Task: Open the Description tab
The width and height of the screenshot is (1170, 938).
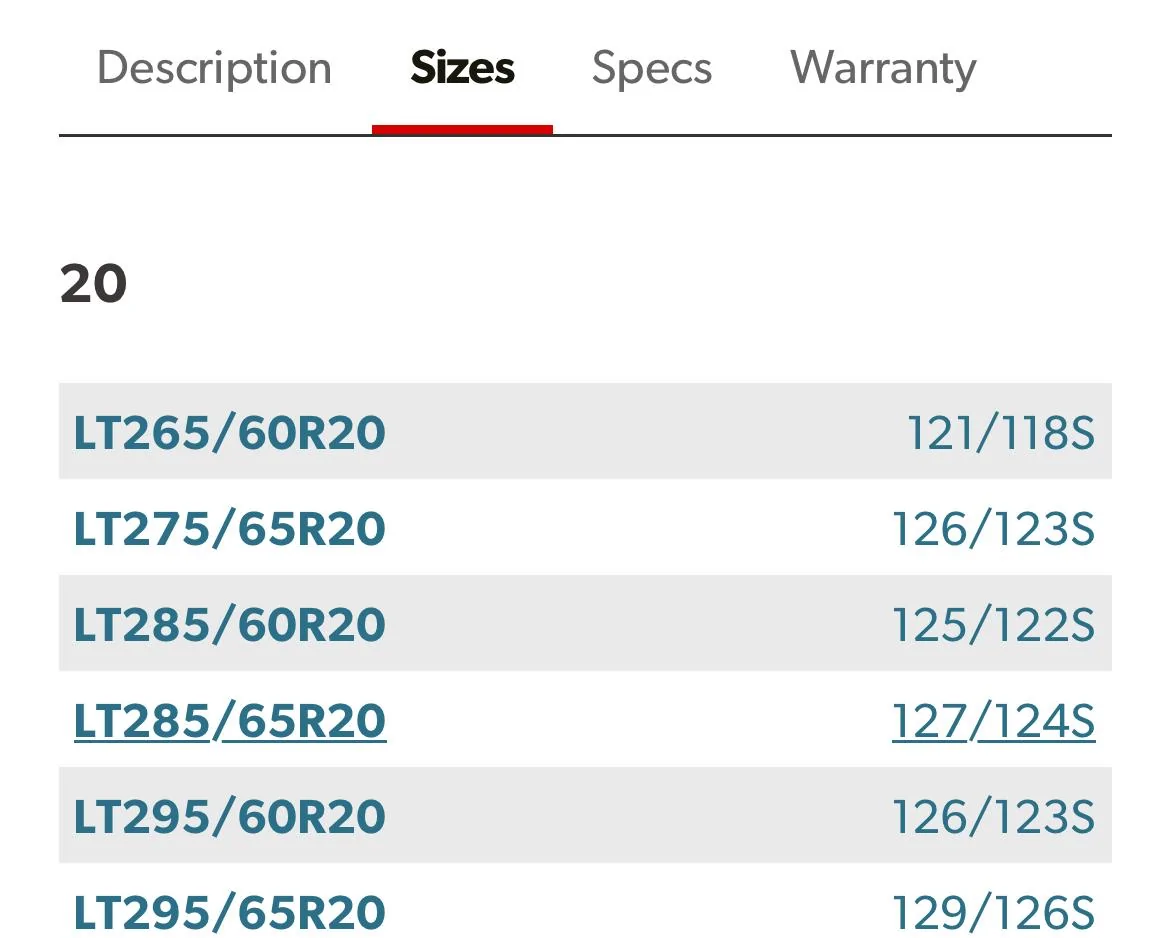Action: coord(214,69)
